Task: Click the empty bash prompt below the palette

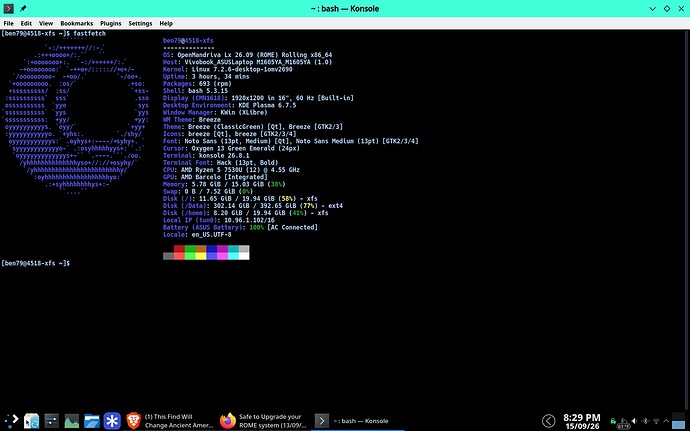Action: (36, 263)
